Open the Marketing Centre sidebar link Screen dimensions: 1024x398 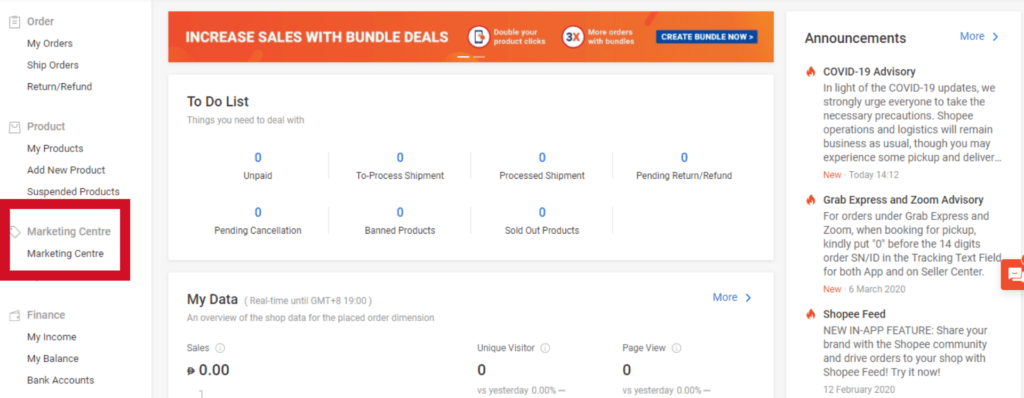(65, 254)
